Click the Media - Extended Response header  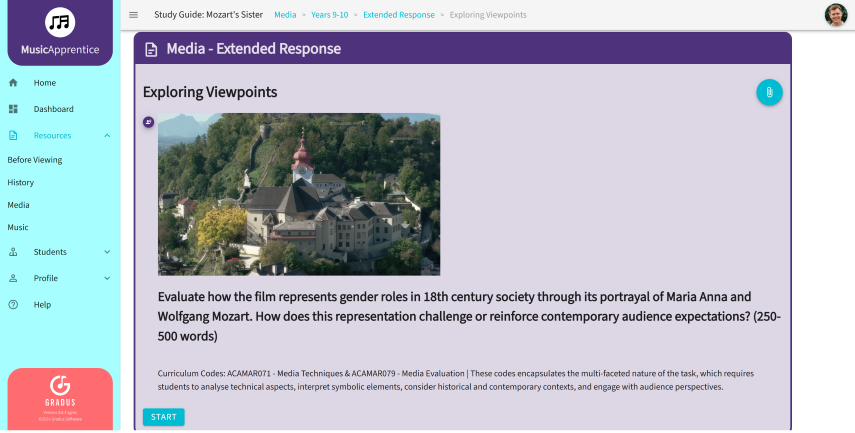tap(254, 49)
